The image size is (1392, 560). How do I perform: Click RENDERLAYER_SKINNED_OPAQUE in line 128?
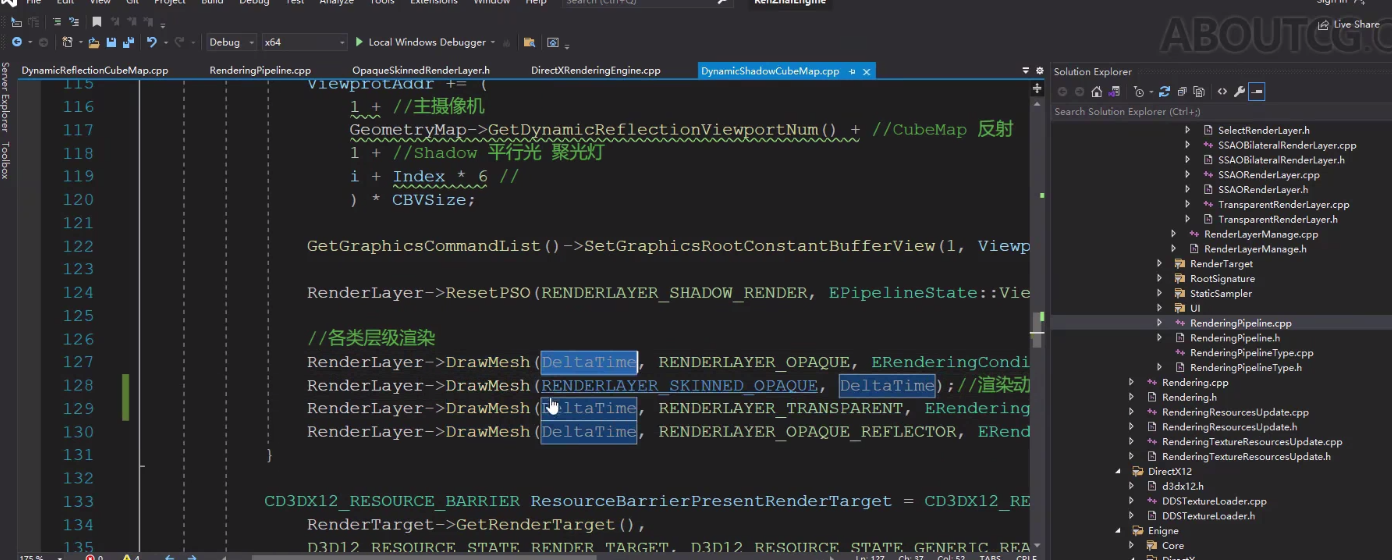[679, 386]
